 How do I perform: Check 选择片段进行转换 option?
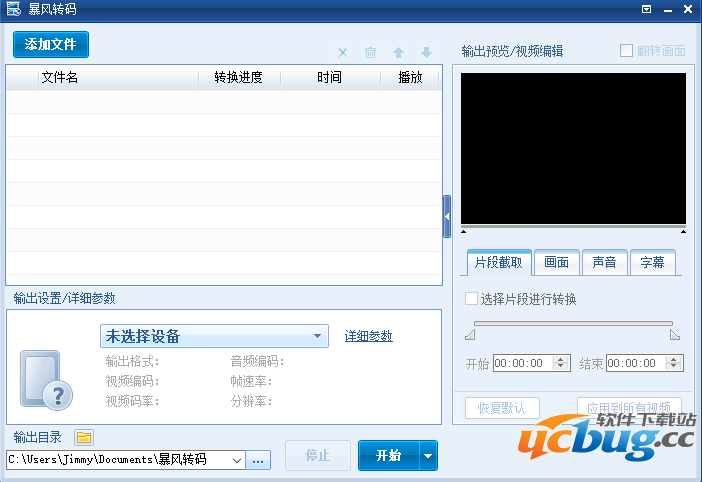472,299
